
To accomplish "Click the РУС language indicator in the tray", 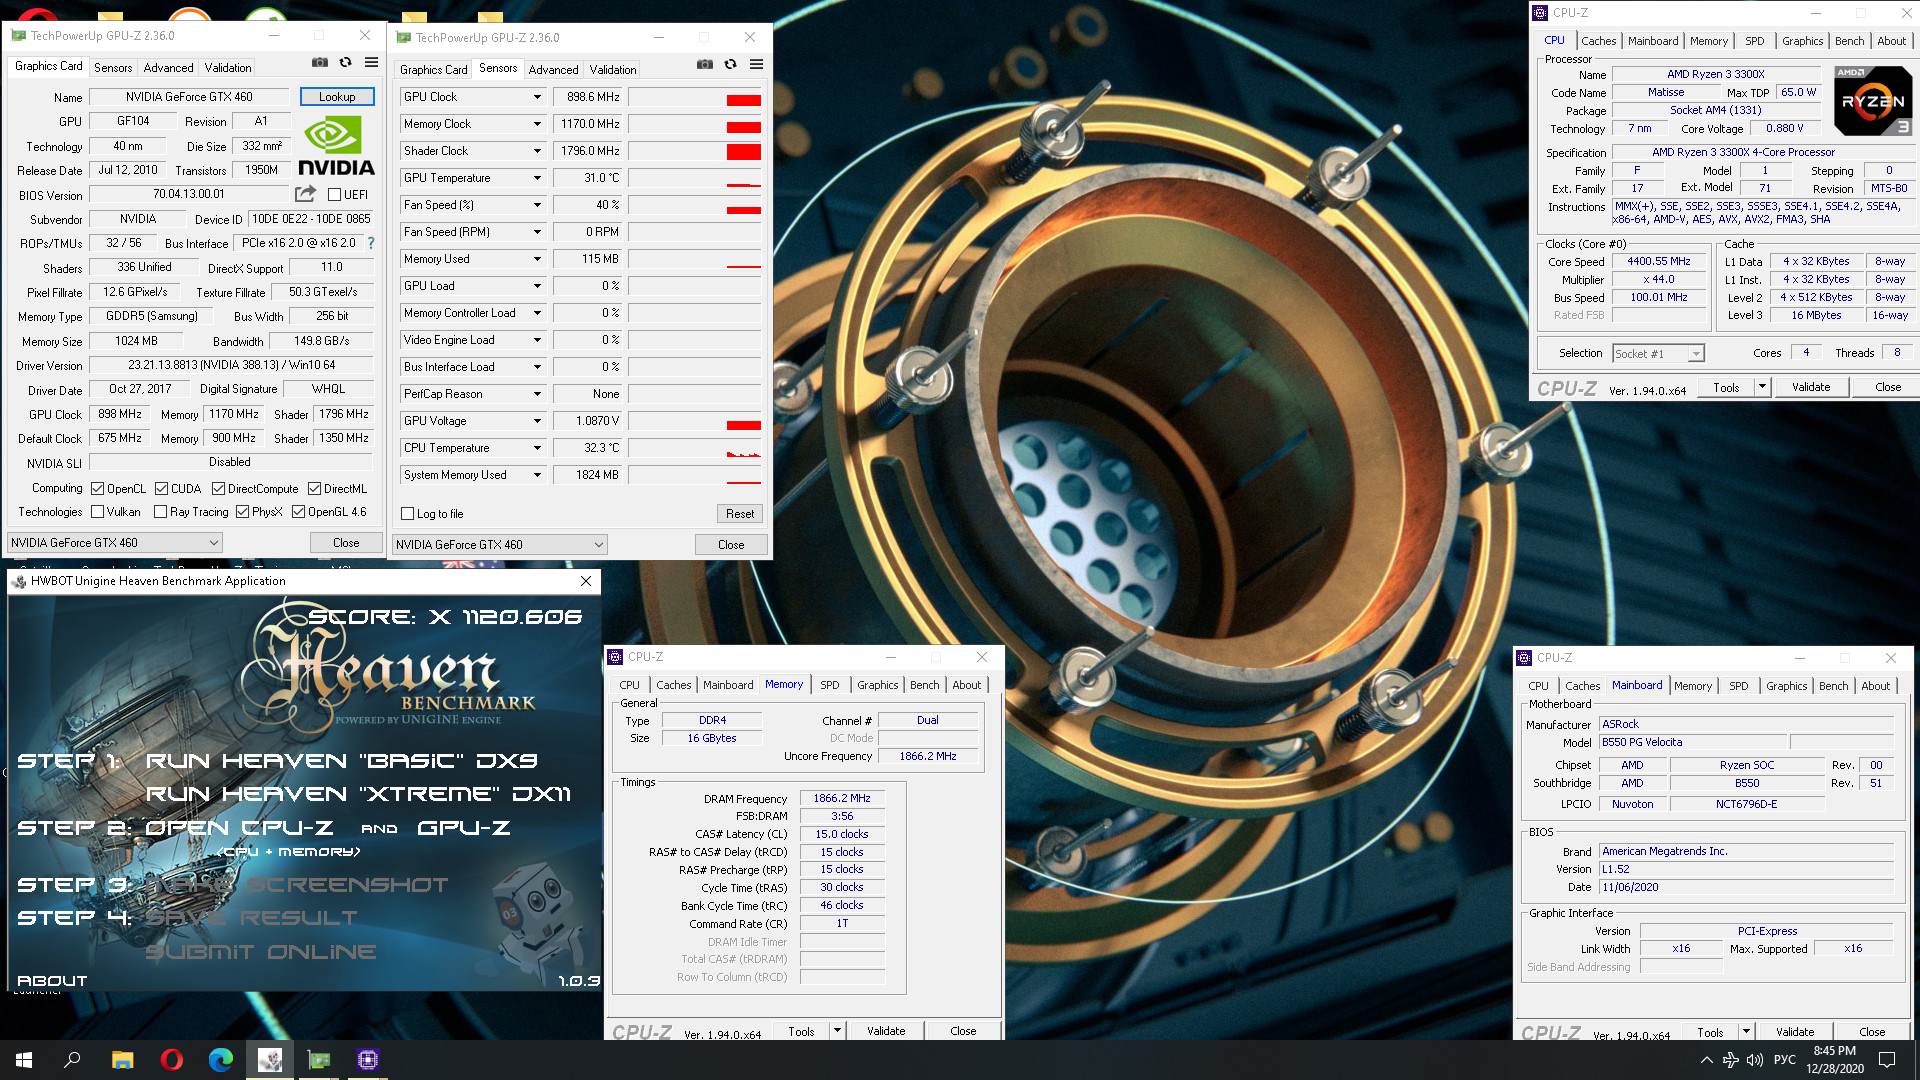I will pos(1784,1060).
